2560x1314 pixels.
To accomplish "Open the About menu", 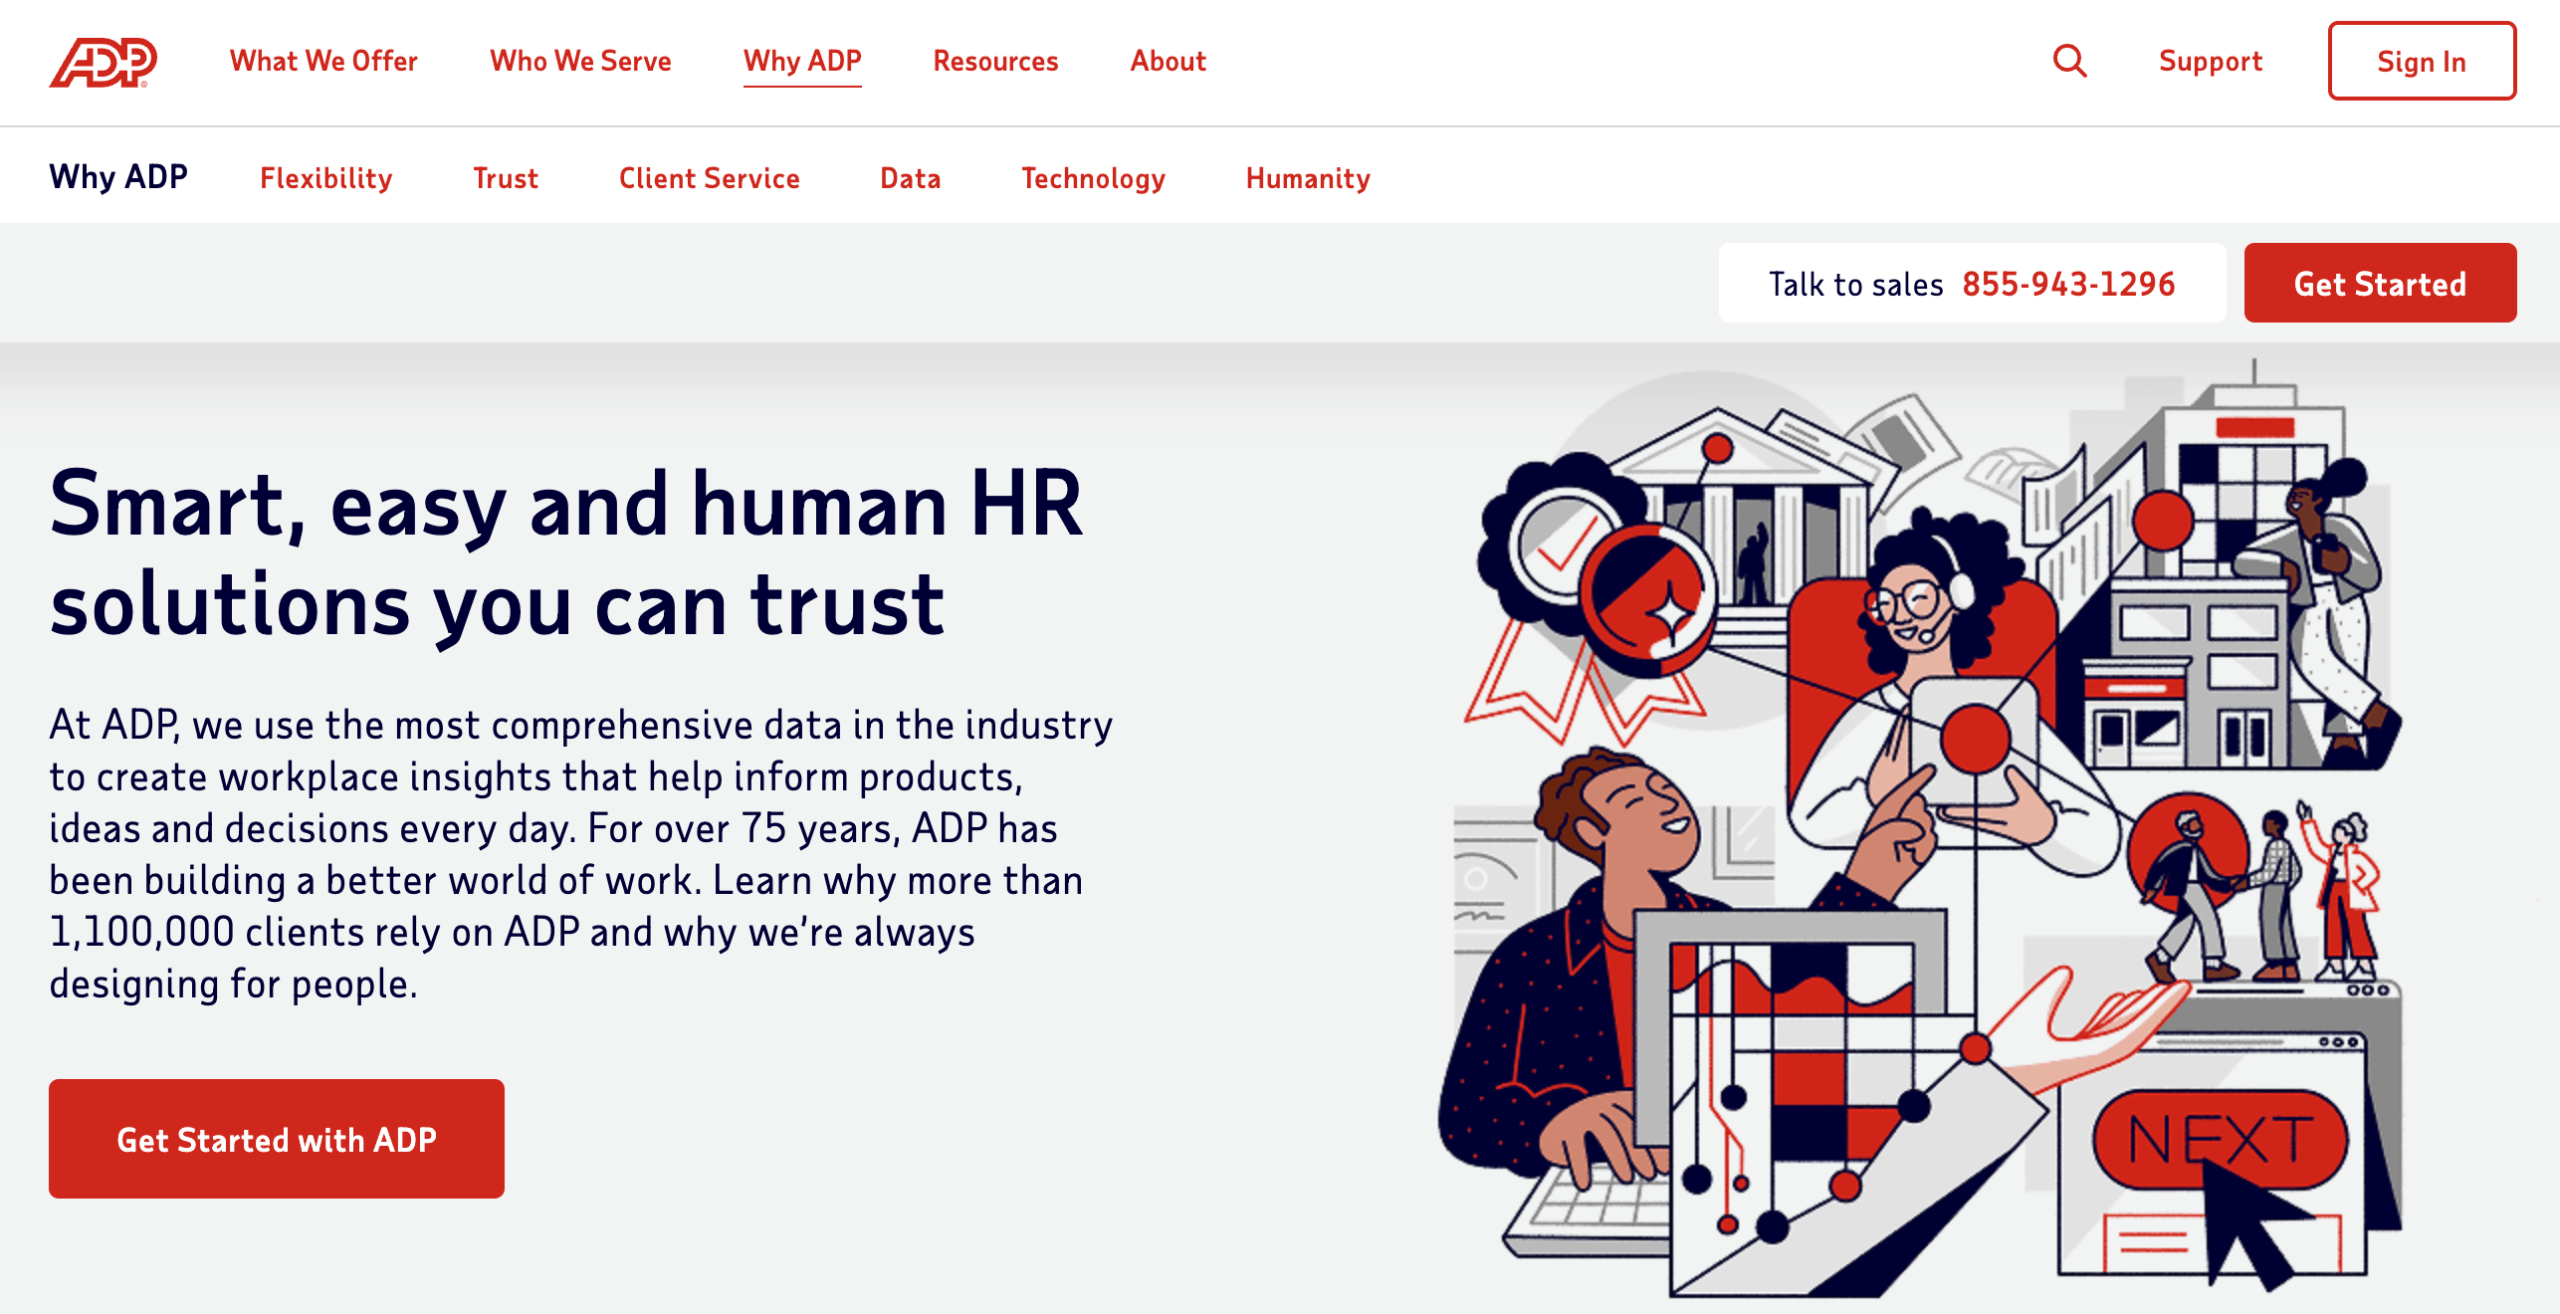I will click(x=1168, y=61).
